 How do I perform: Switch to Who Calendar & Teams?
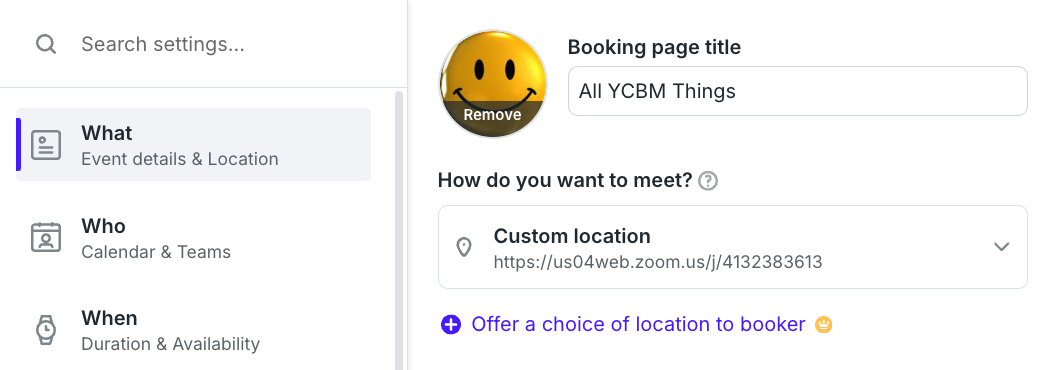pos(194,237)
